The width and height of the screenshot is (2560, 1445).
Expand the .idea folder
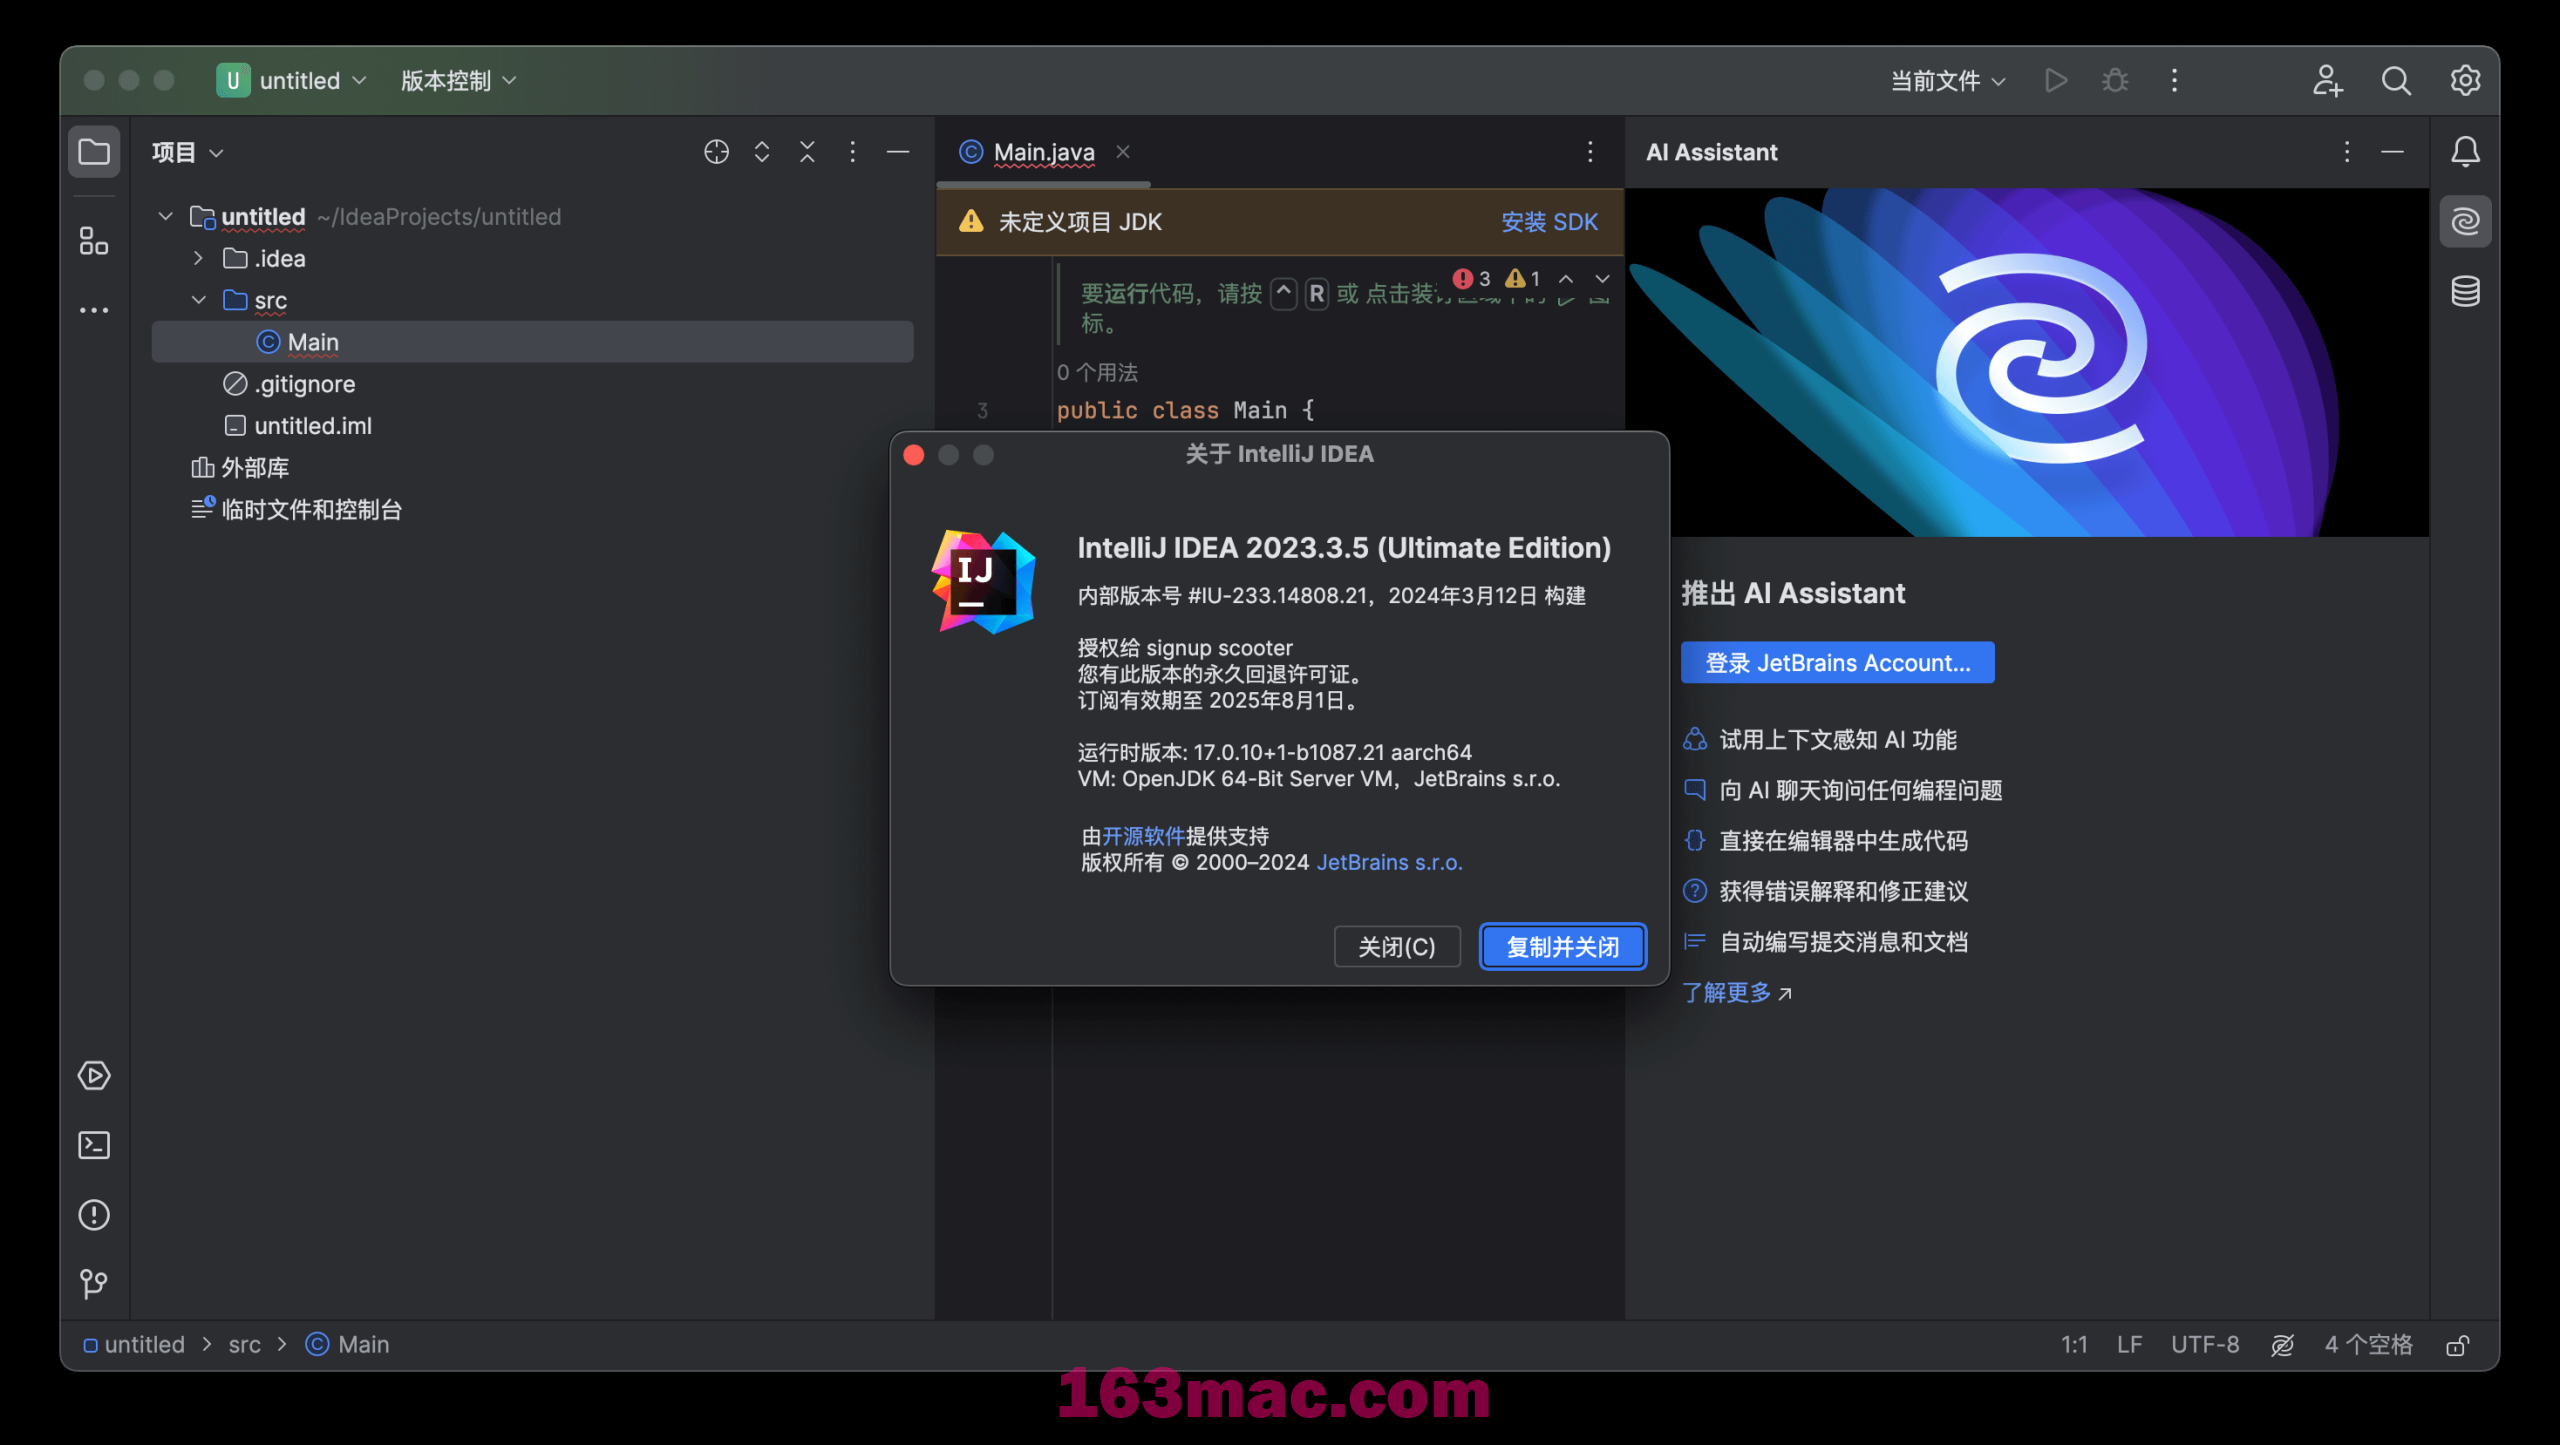click(x=198, y=258)
